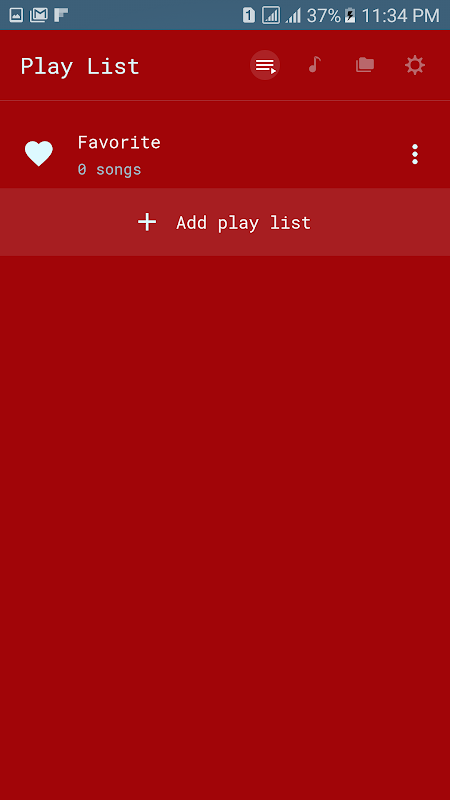This screenshot has height=800, width=450.
Task: Open the playlist queue tab icon
Action: coord(265,65)
